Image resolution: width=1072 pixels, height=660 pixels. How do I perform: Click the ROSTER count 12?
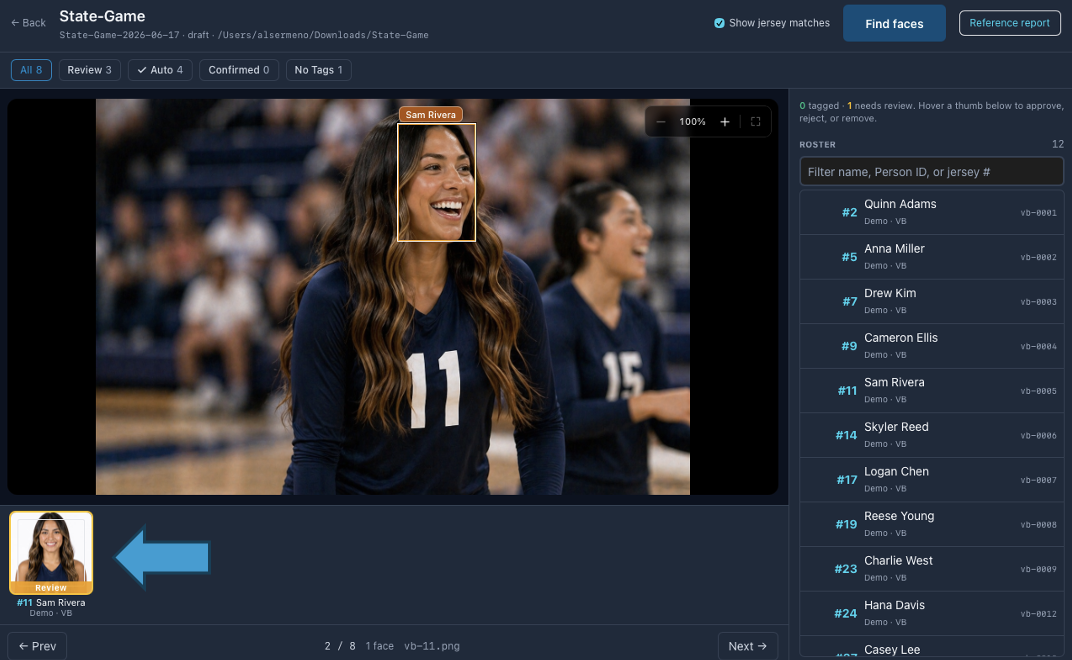click(x=1058, y=144)
